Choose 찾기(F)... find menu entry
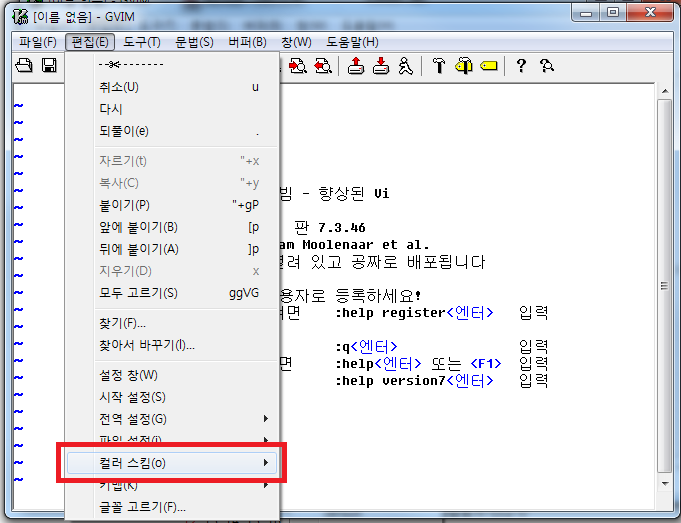This screenshot has width=681, height=523. [172, 324]
